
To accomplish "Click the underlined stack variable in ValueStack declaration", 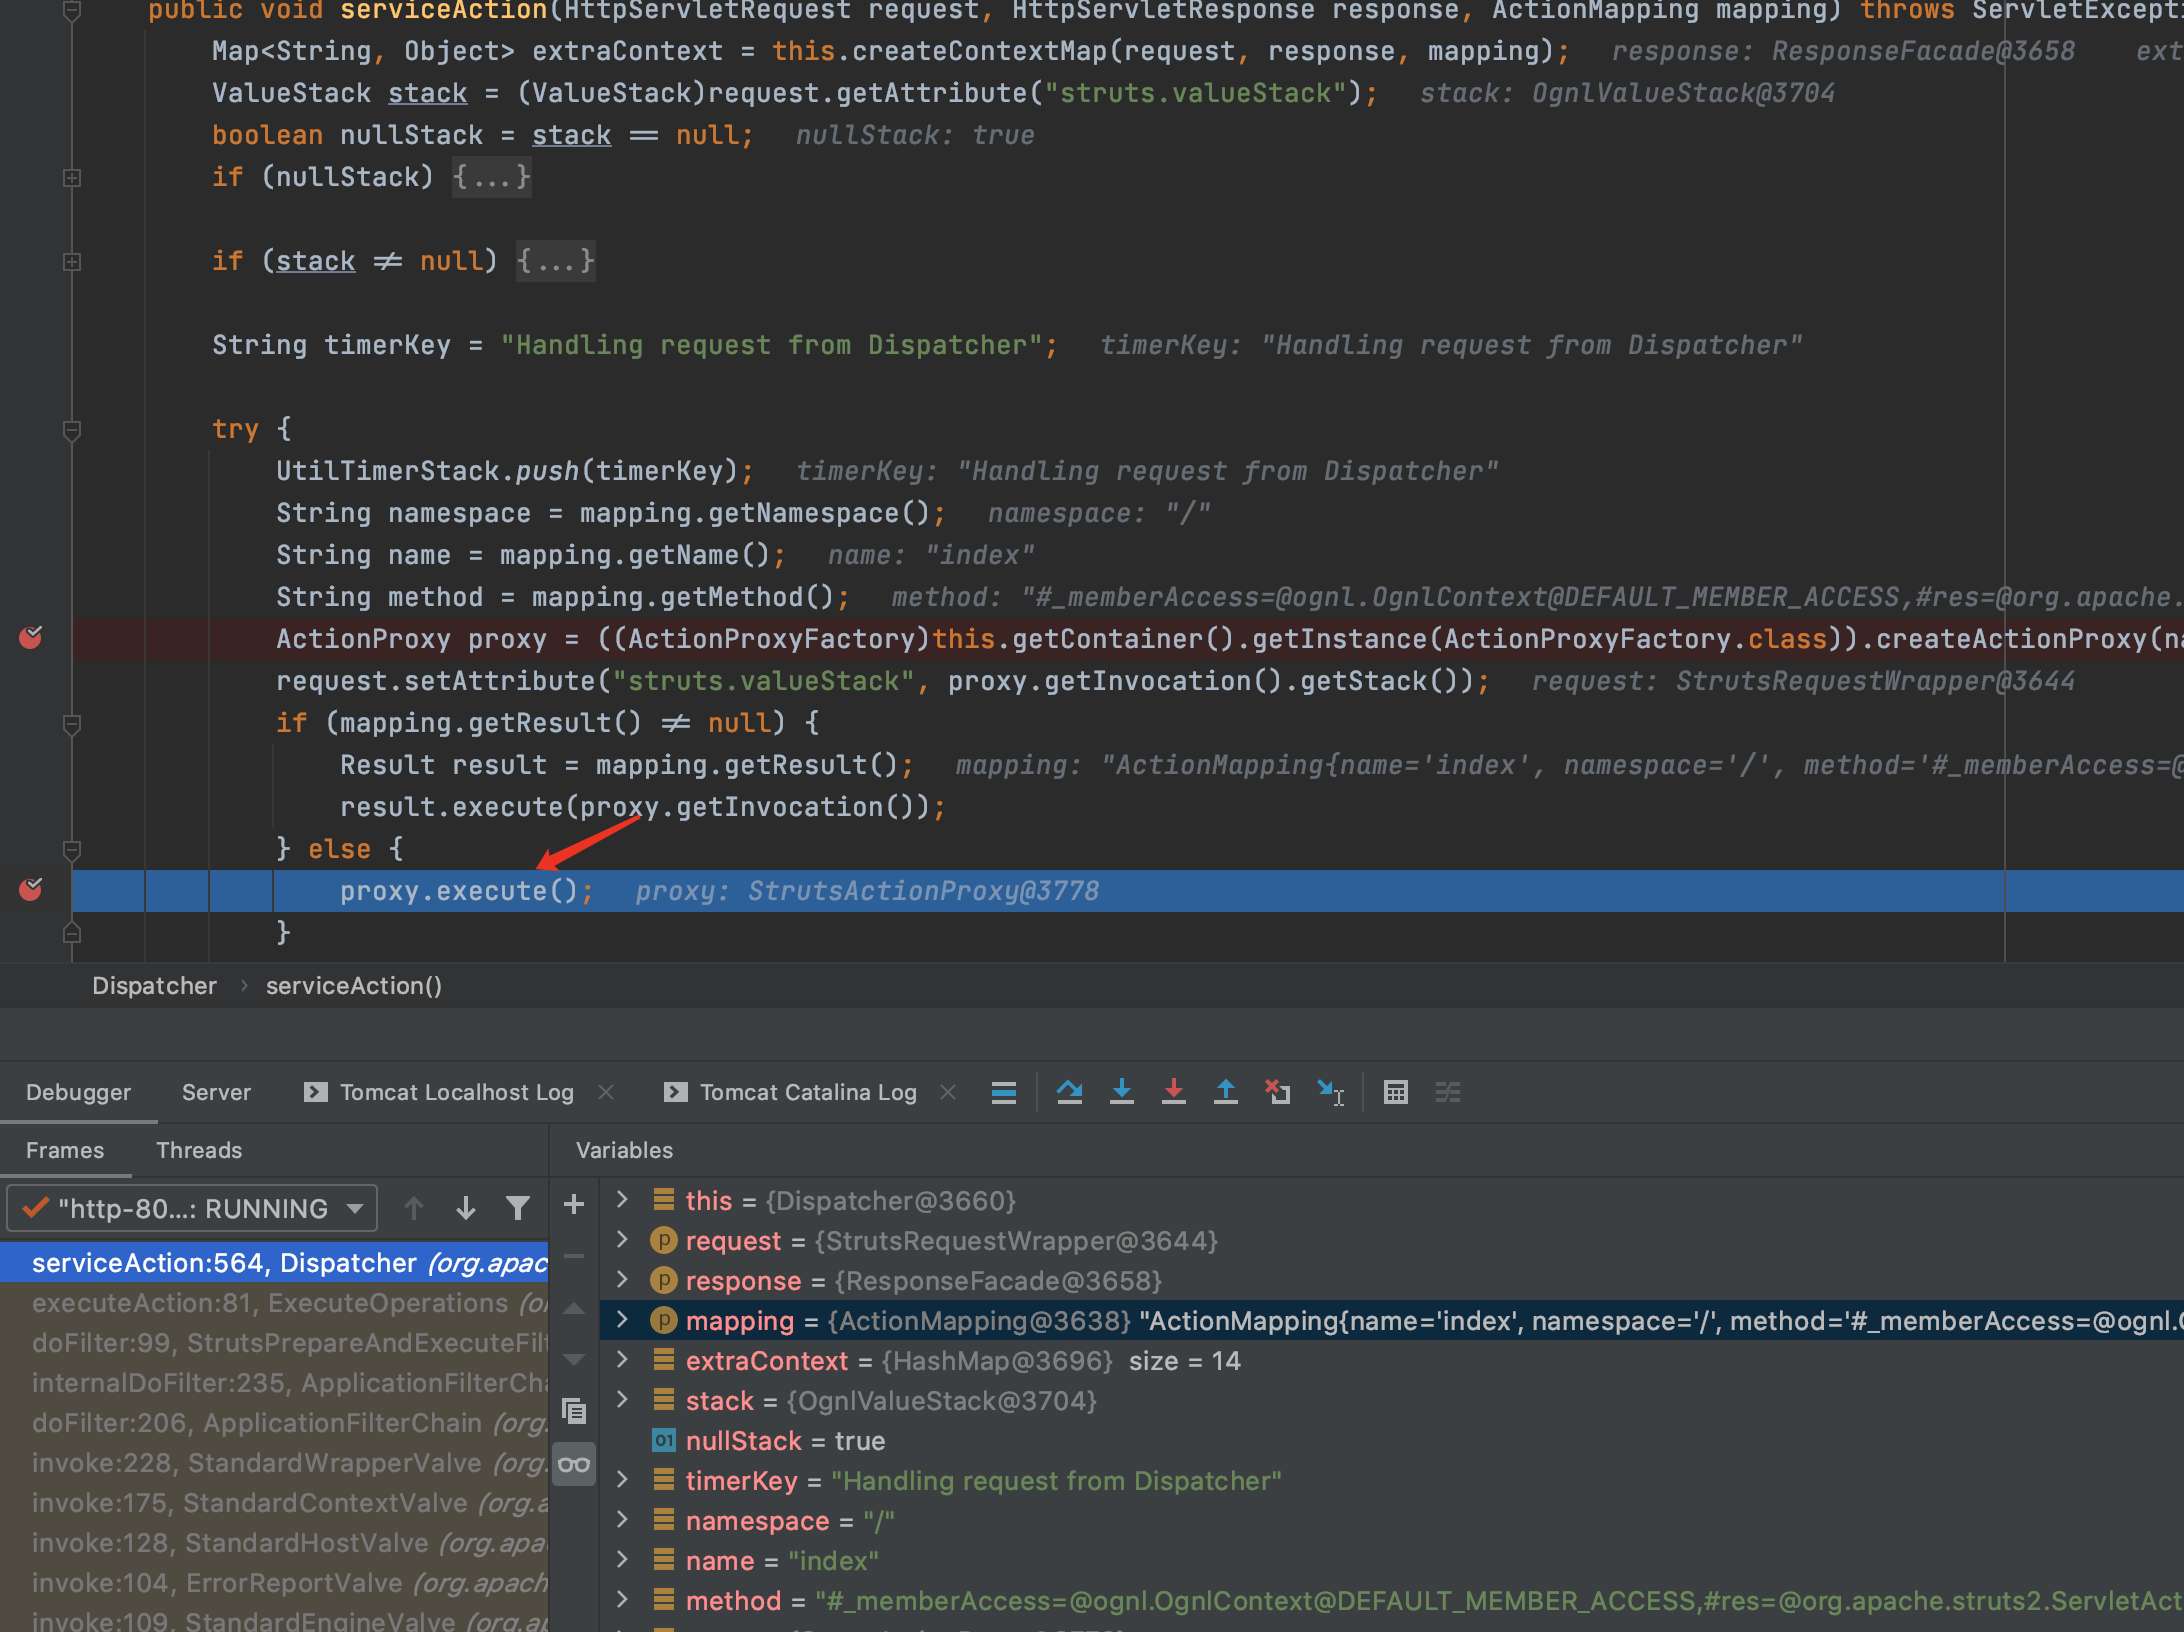I will 427,93.
